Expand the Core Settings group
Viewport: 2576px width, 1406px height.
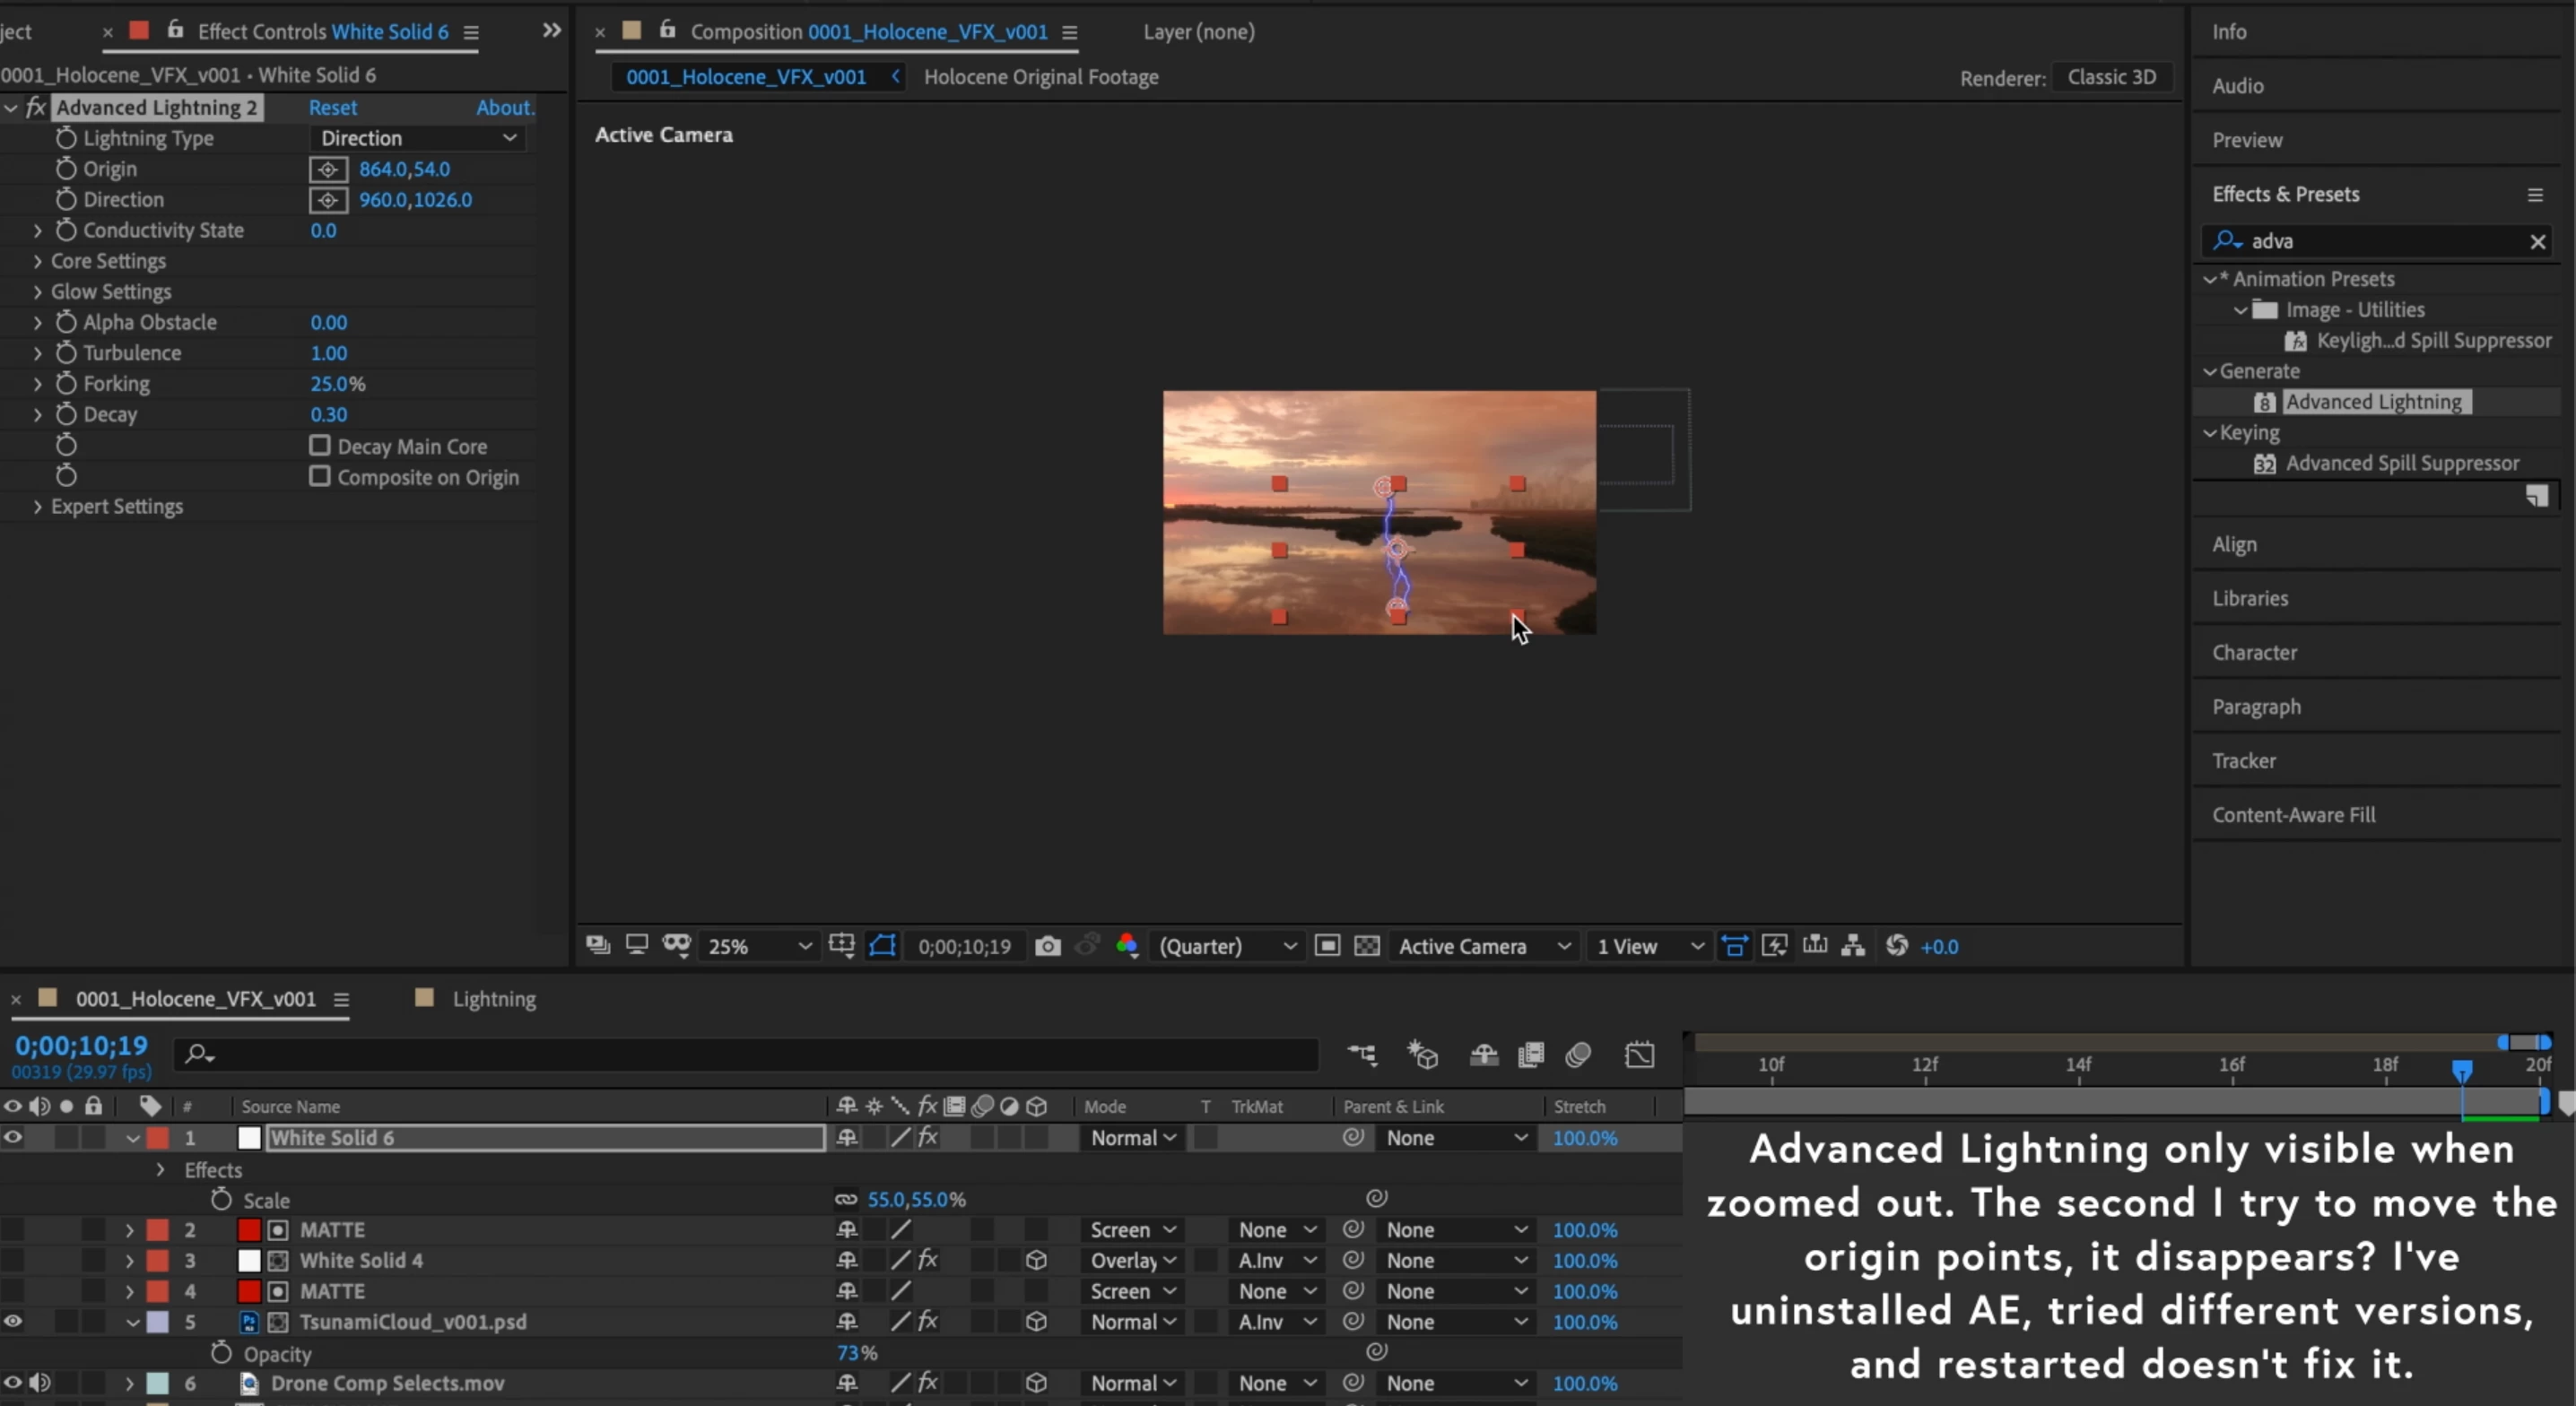pyautogui.click(x=38, y=261)
